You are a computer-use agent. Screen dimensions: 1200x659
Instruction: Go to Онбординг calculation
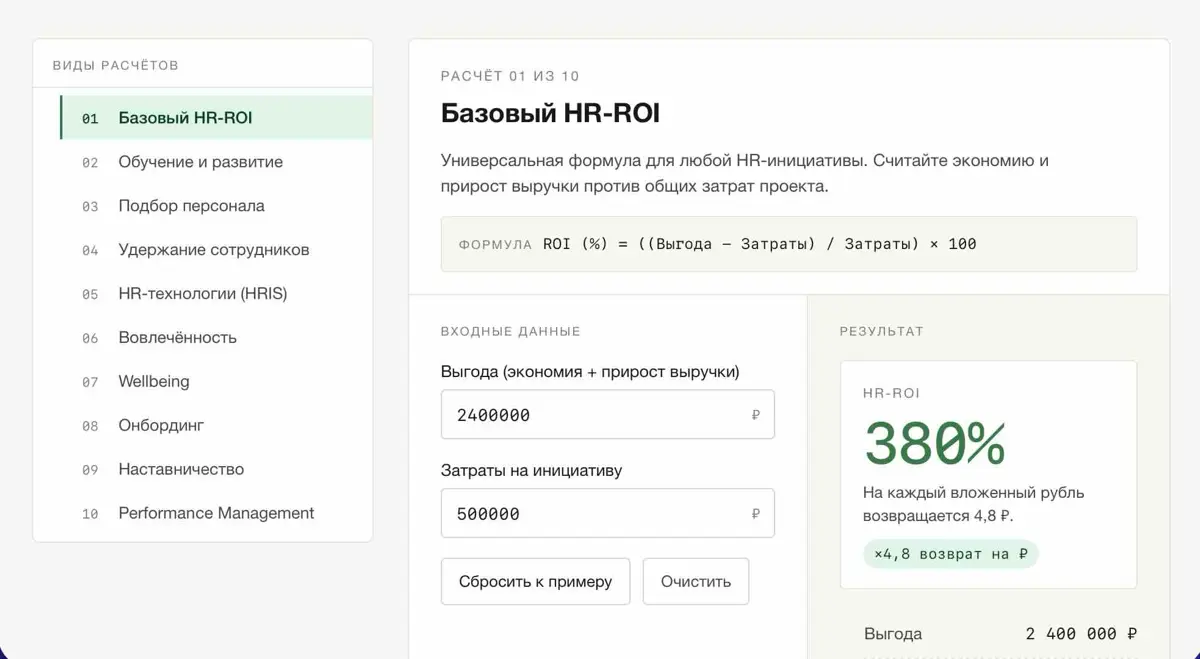point(216,425)
